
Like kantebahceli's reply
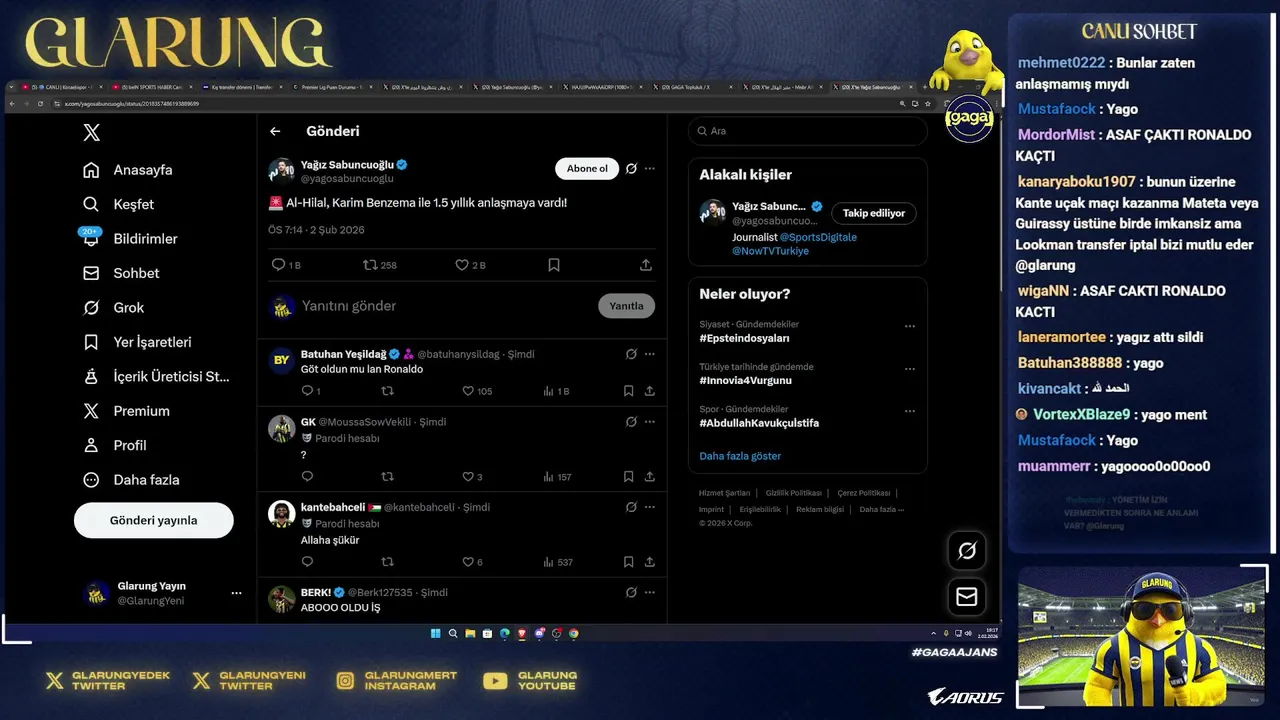click(x=467, y=562)
